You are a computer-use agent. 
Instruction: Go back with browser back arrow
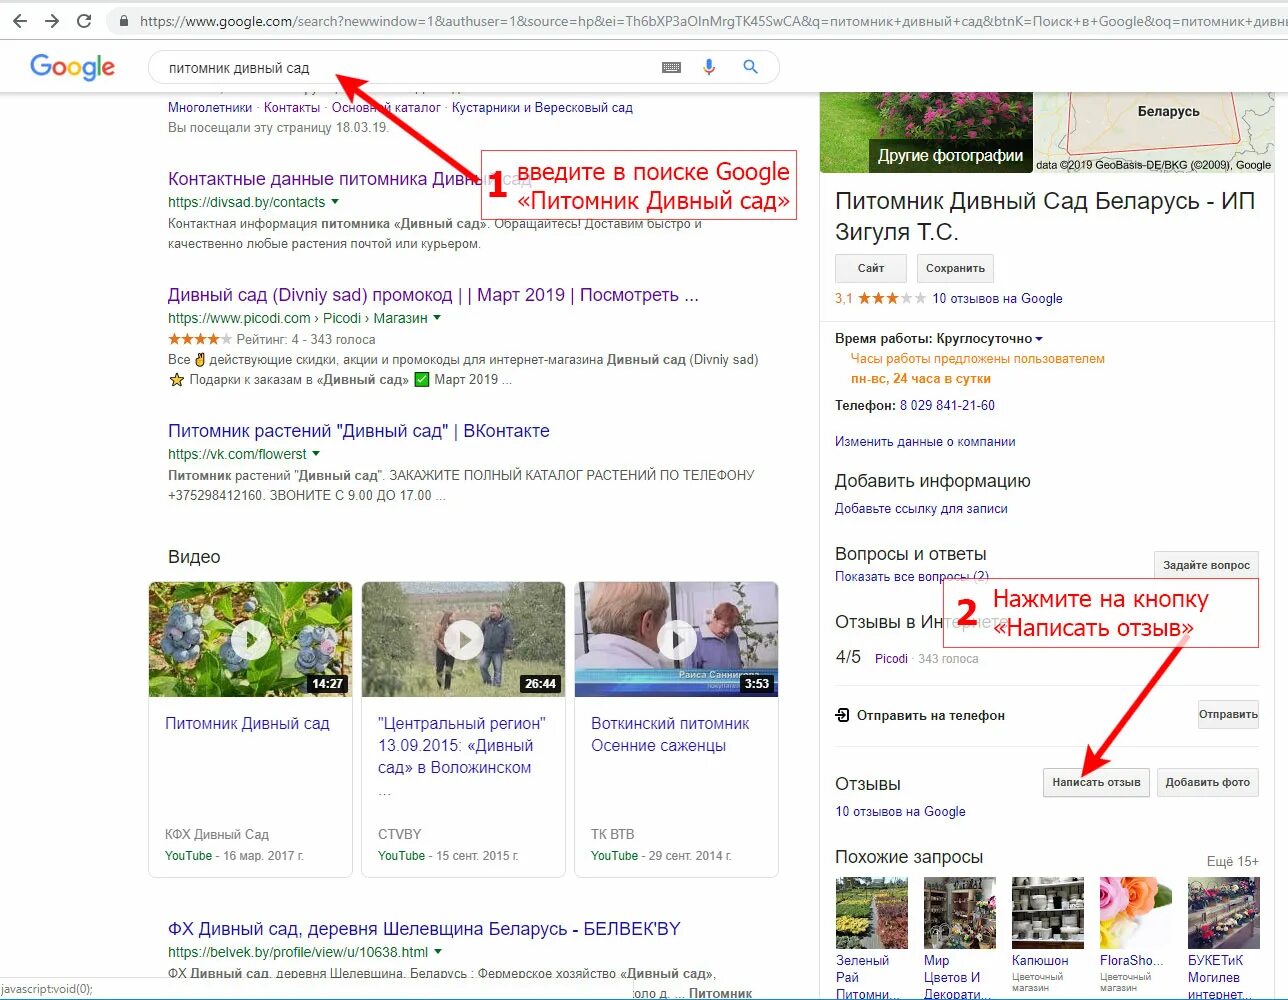20,20
